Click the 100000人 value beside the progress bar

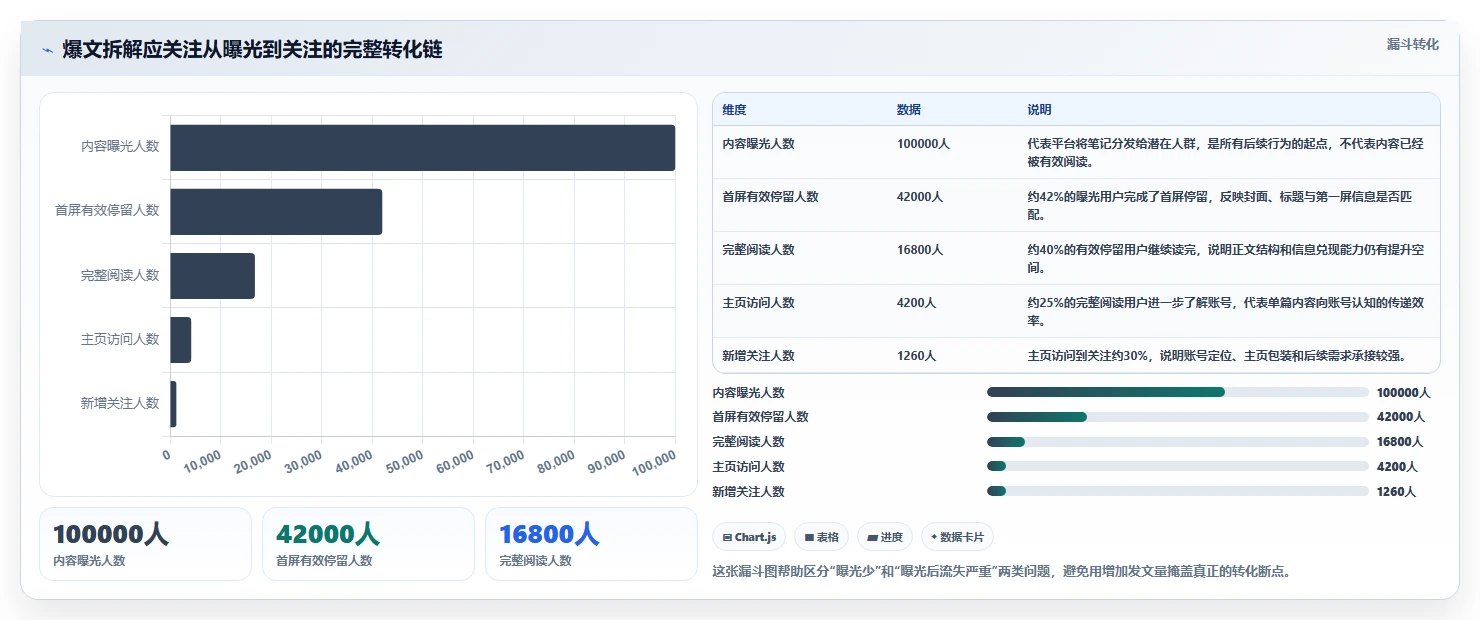pyautogui.click(x=1403, y=393)
